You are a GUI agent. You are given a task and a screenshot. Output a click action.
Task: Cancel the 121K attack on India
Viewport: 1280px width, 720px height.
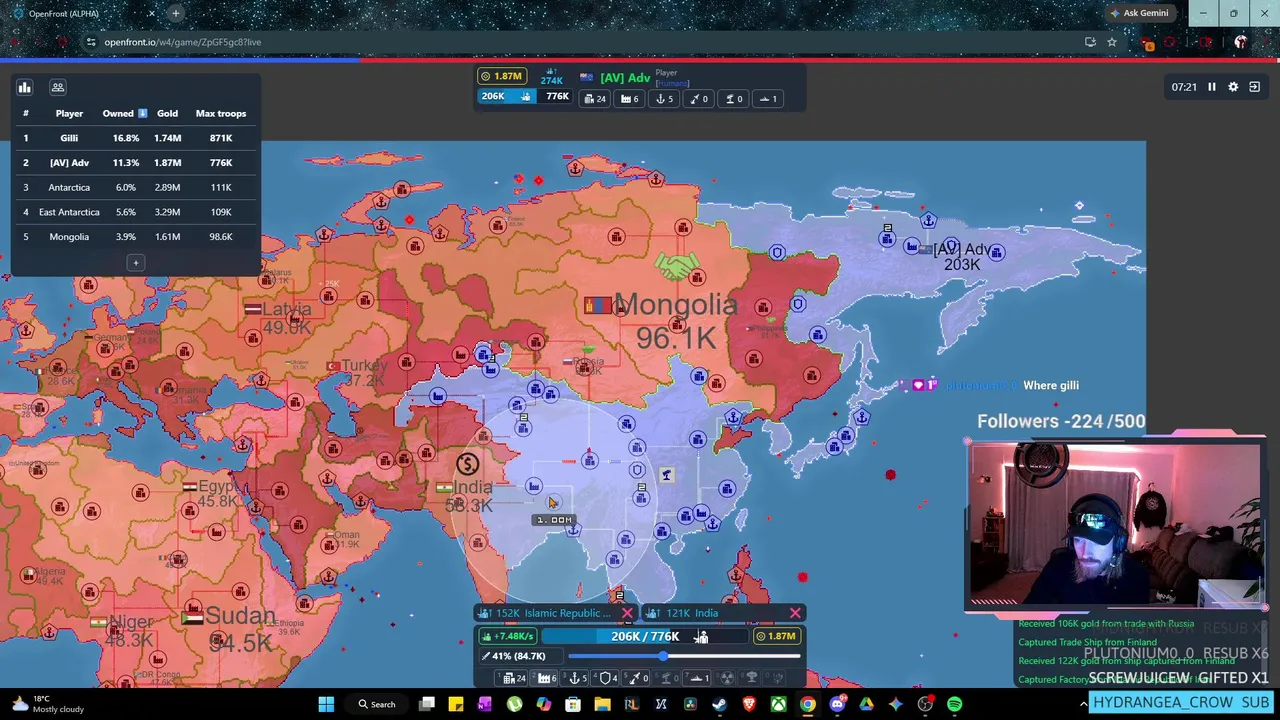pos(795,613)
